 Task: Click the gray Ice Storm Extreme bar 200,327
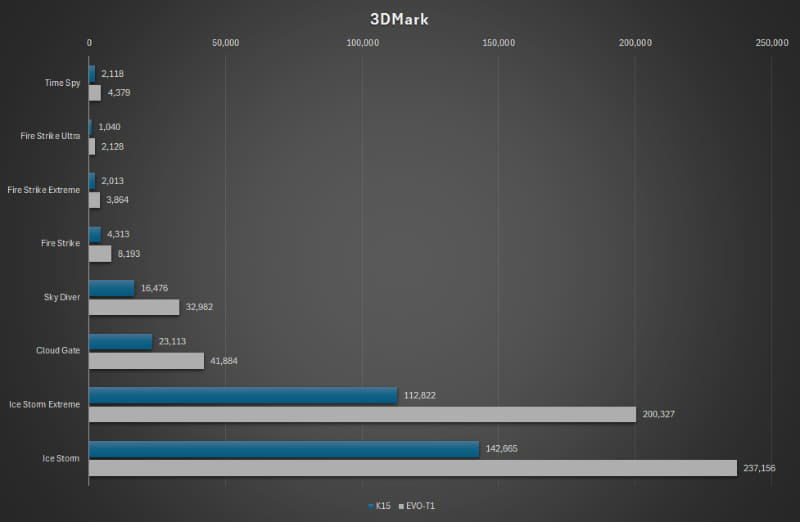[x=363, y=414]
